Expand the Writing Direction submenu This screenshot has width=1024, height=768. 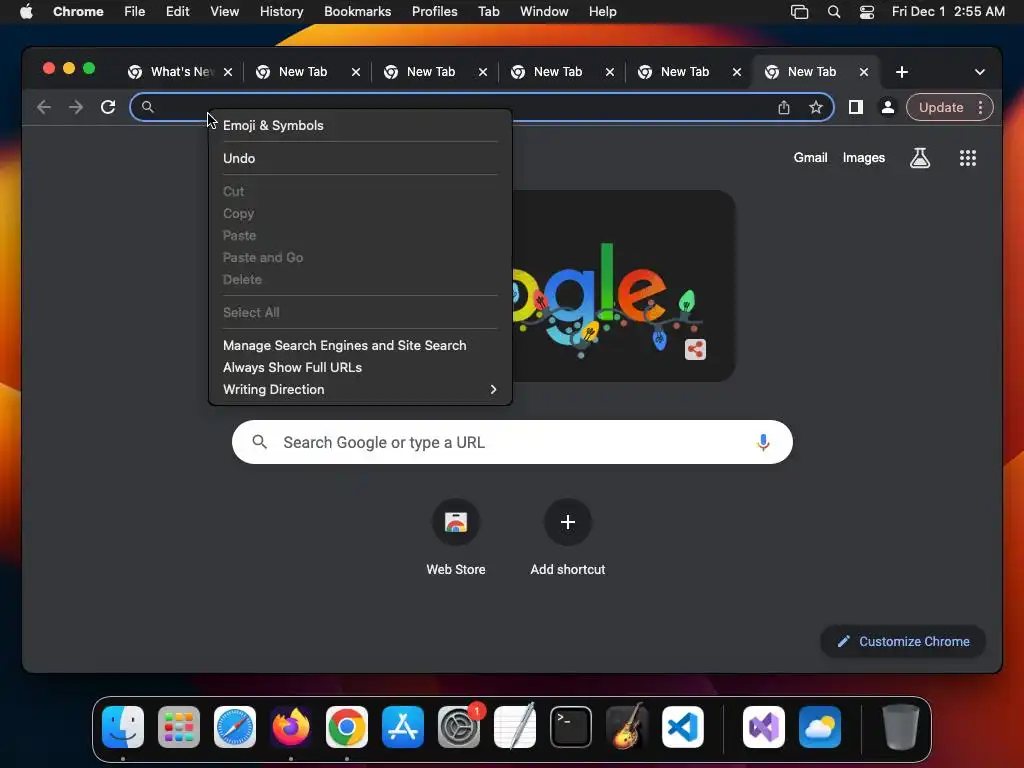360,389
